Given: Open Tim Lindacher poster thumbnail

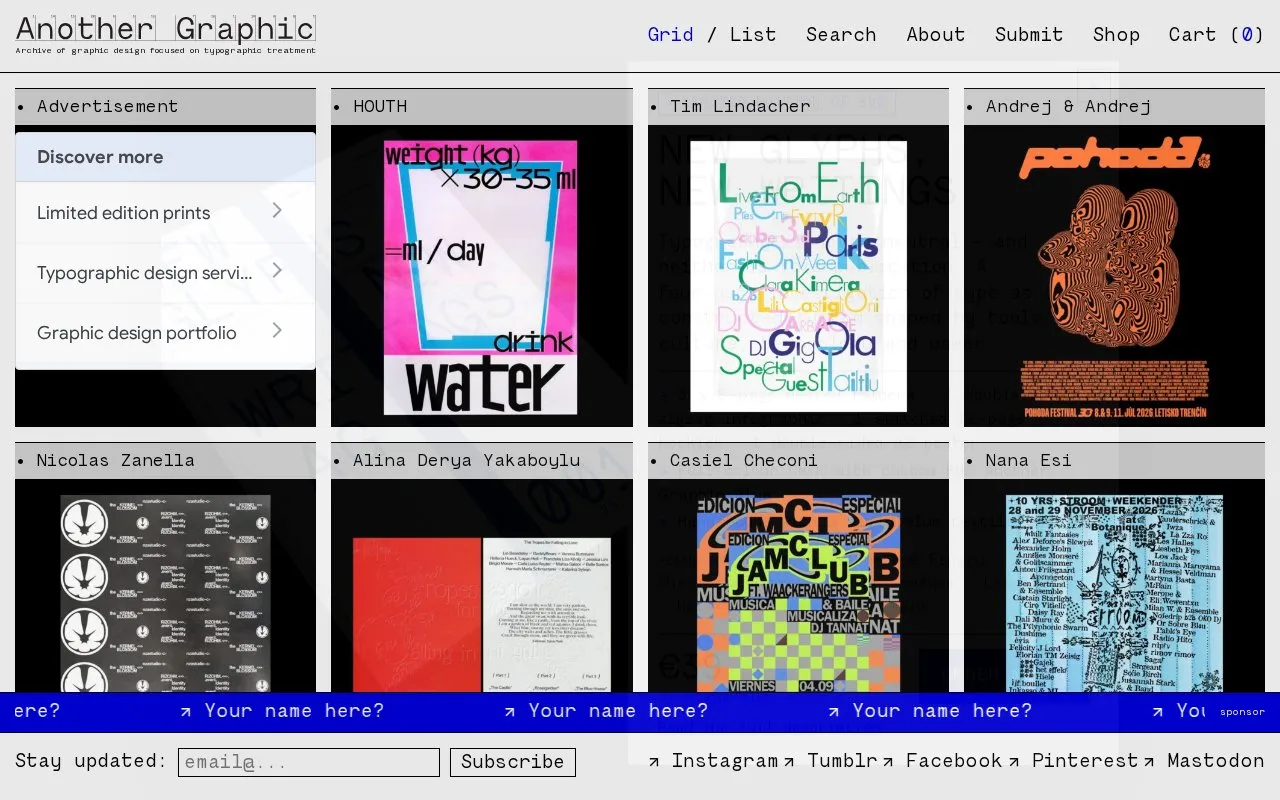Looking at the screenshot, I should [x=798, y=276].
